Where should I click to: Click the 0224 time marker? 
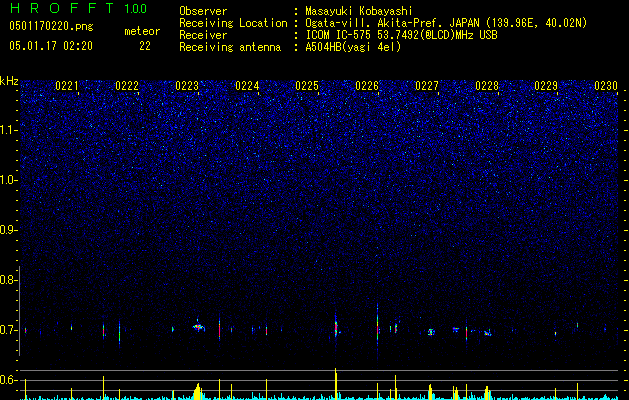click(247, 86)
